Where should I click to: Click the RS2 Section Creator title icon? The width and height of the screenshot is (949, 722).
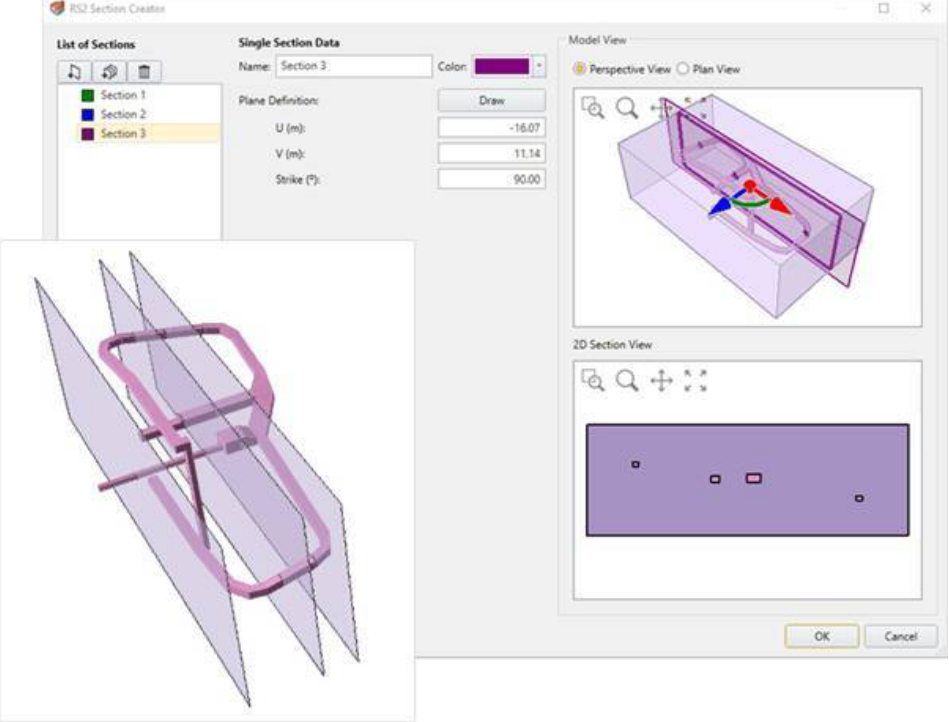coord(57,8)
